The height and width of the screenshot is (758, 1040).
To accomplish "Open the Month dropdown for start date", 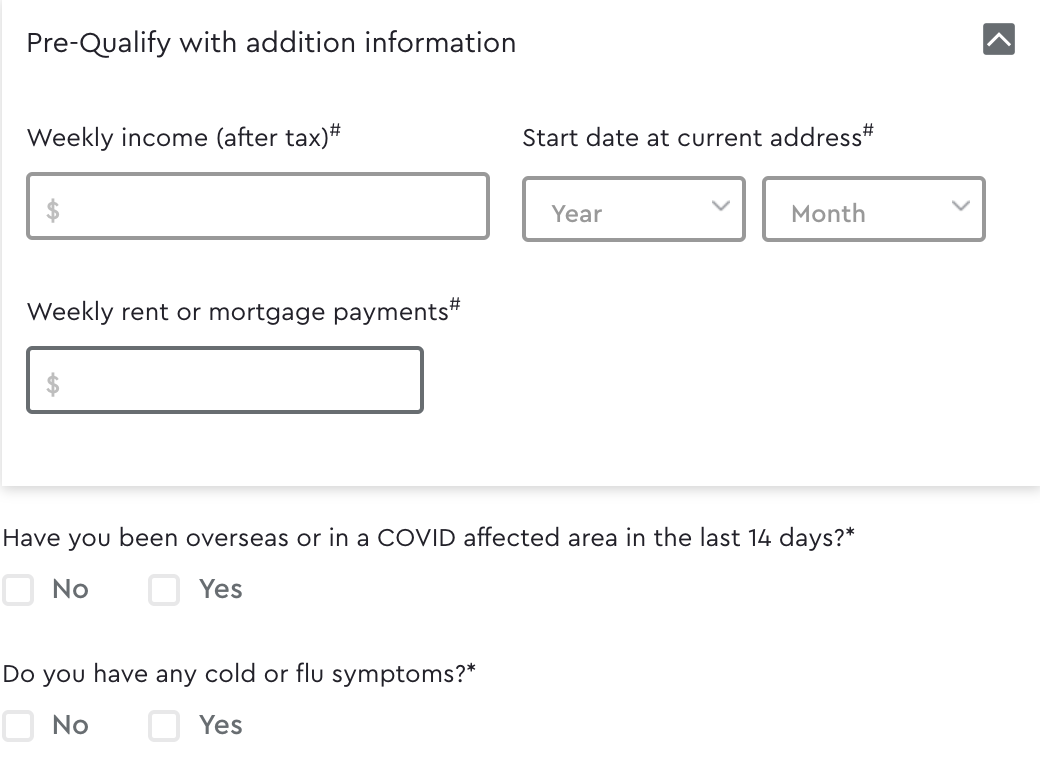I will pyautogui.click(x=874, y=209).
